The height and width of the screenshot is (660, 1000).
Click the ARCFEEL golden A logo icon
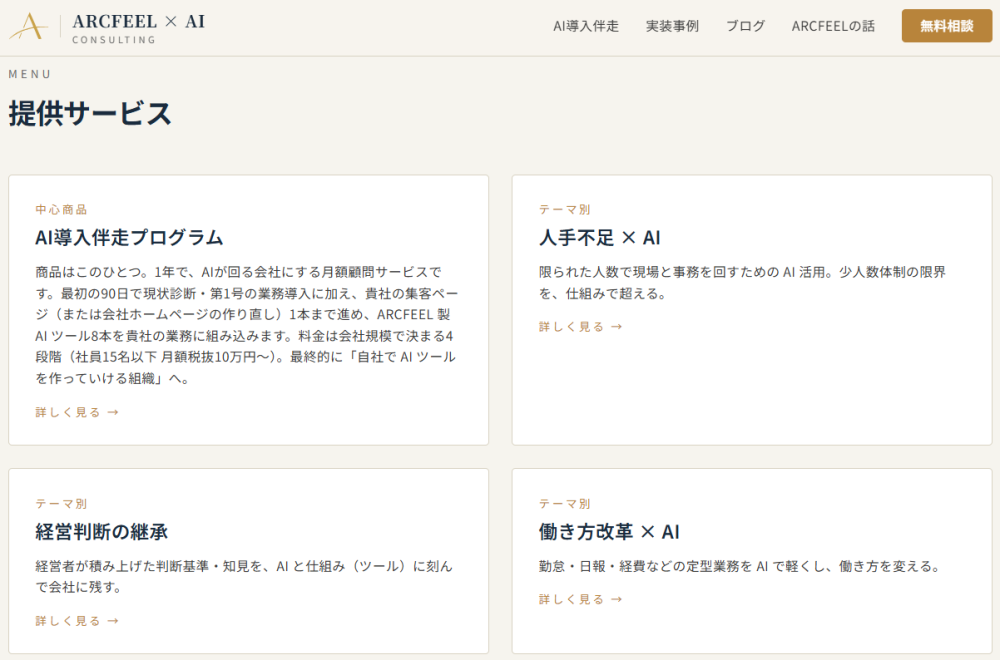(x=29, y=27)
